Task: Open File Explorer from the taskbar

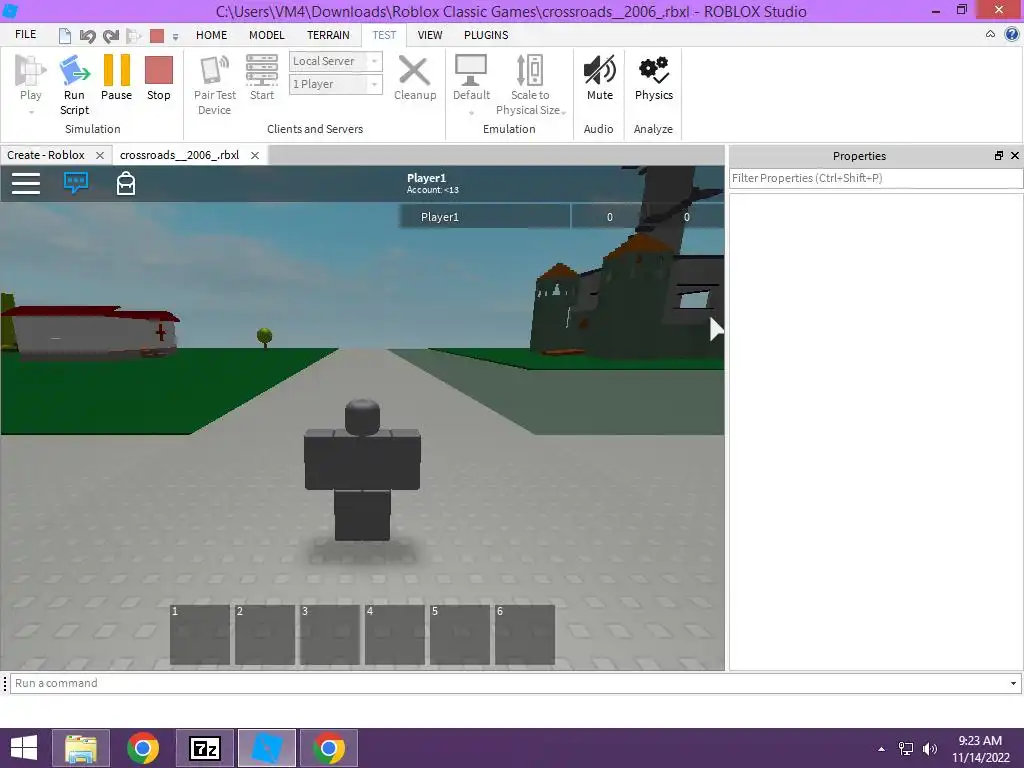Action: (81, 748)
